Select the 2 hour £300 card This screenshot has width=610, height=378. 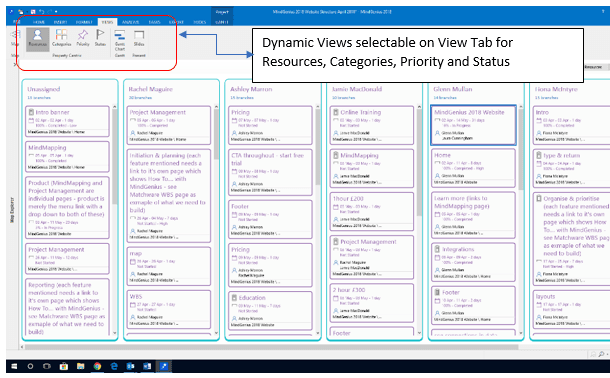372,303
